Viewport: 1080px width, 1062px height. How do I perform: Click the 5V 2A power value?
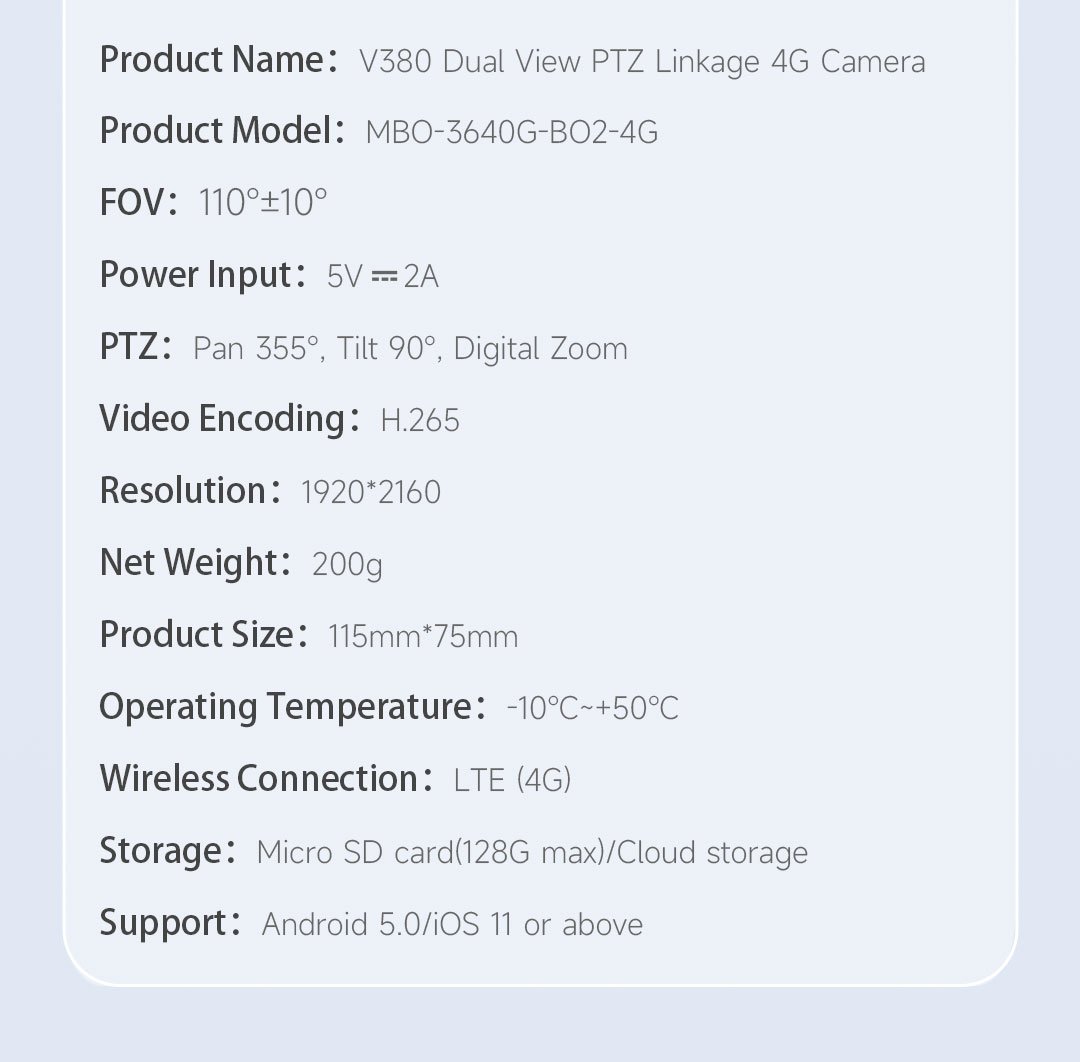pos(382,277)
